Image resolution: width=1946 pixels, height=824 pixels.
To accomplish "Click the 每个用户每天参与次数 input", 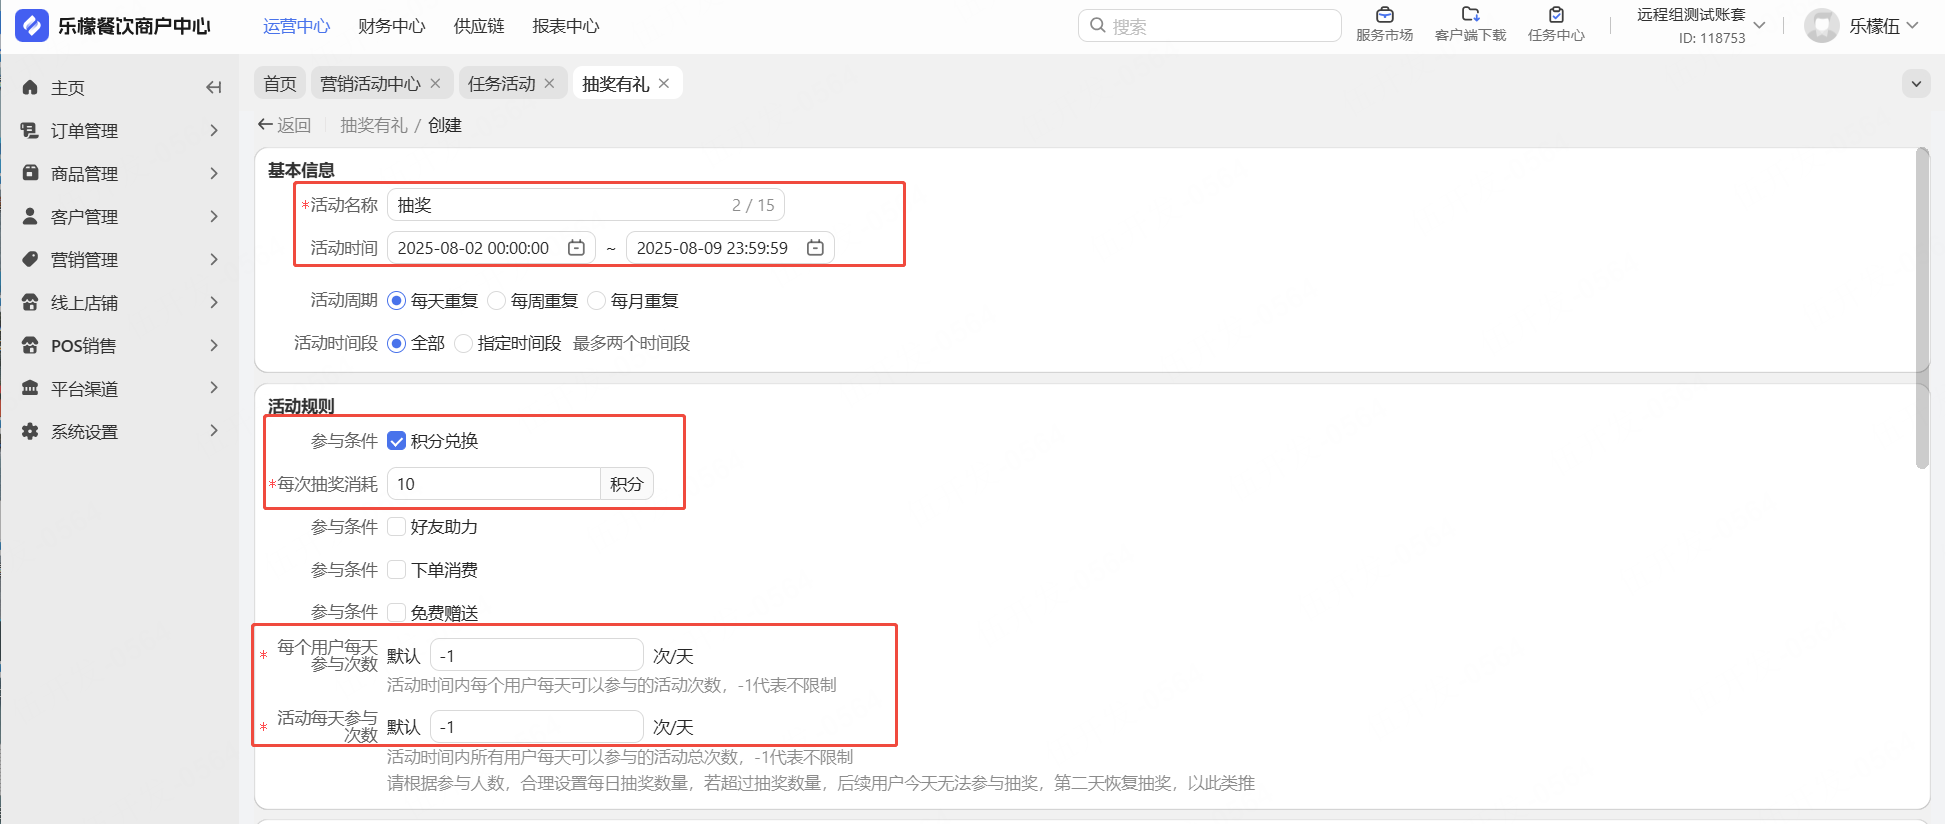I will tap(537, 656).
